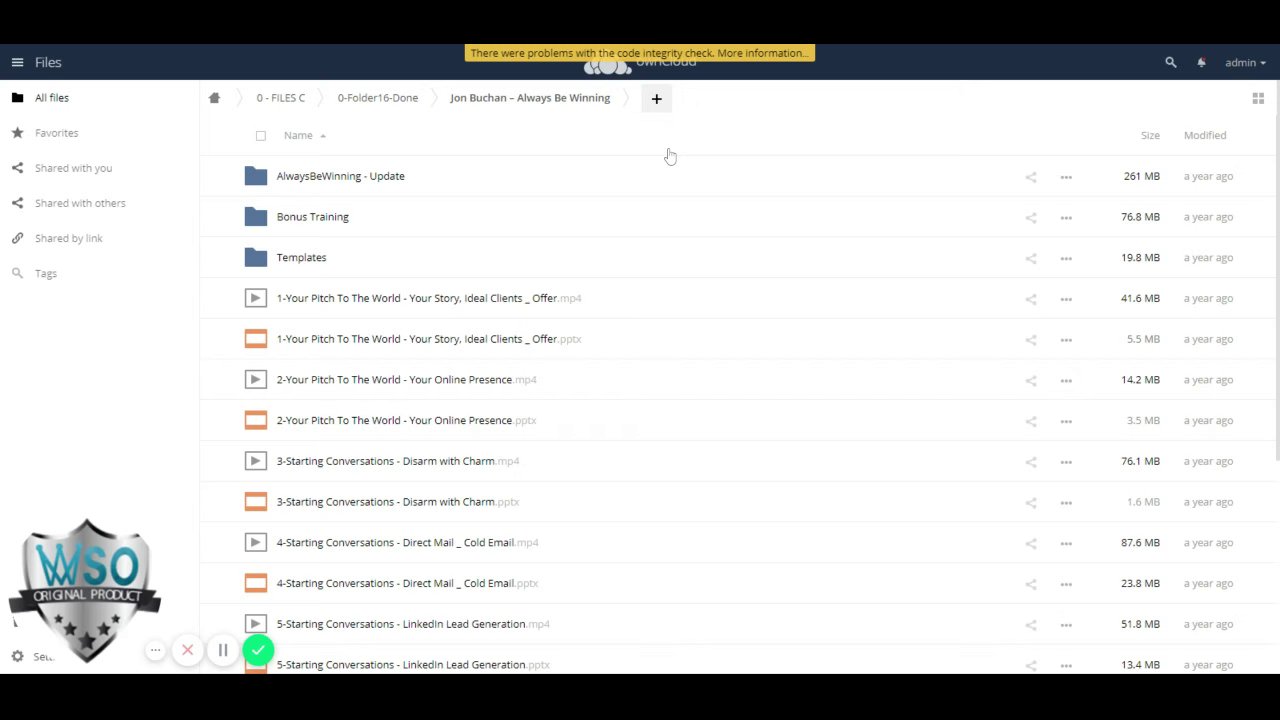Select all files checkbox
Image resolution: width=1280 pixels, height=720 pixels.
coord(261,135)
